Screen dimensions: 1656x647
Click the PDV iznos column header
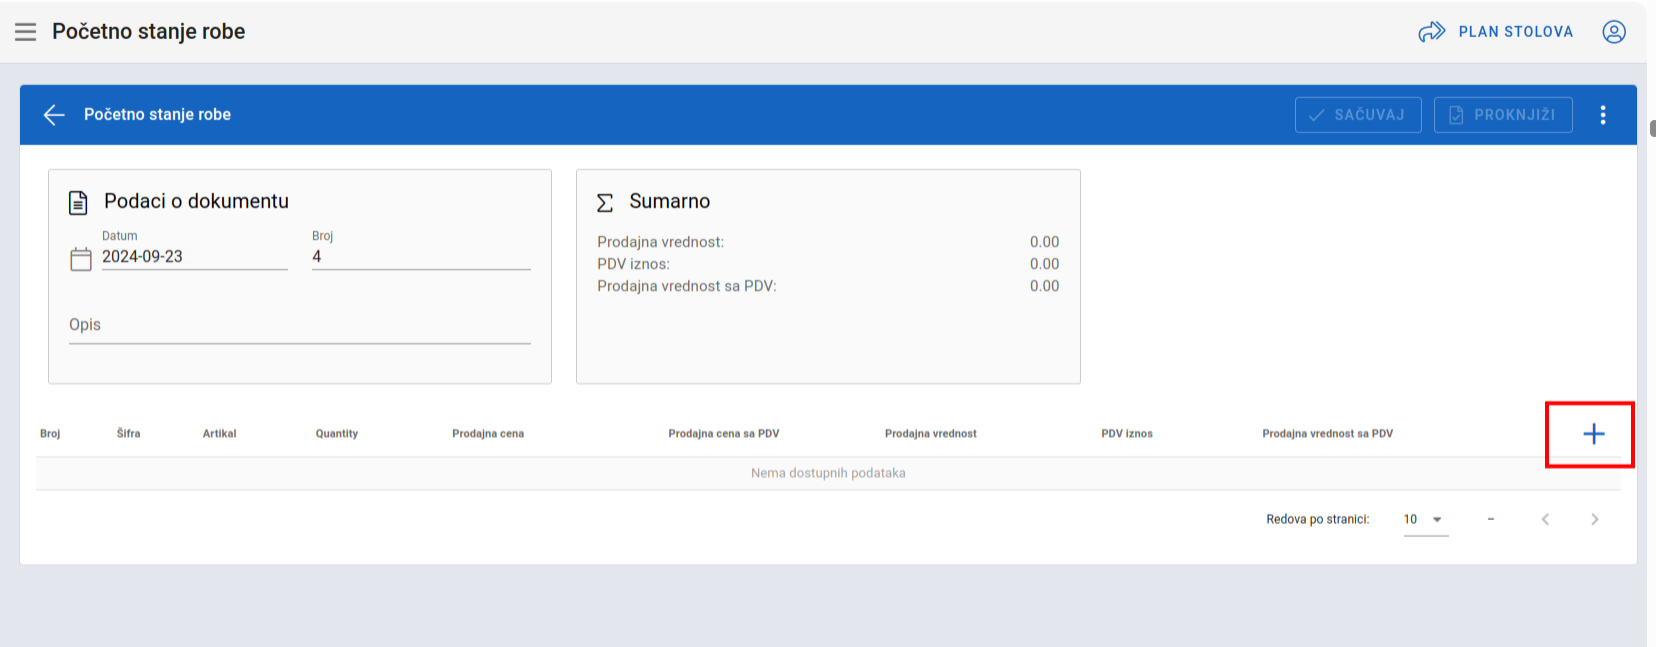coord(1127,434)
